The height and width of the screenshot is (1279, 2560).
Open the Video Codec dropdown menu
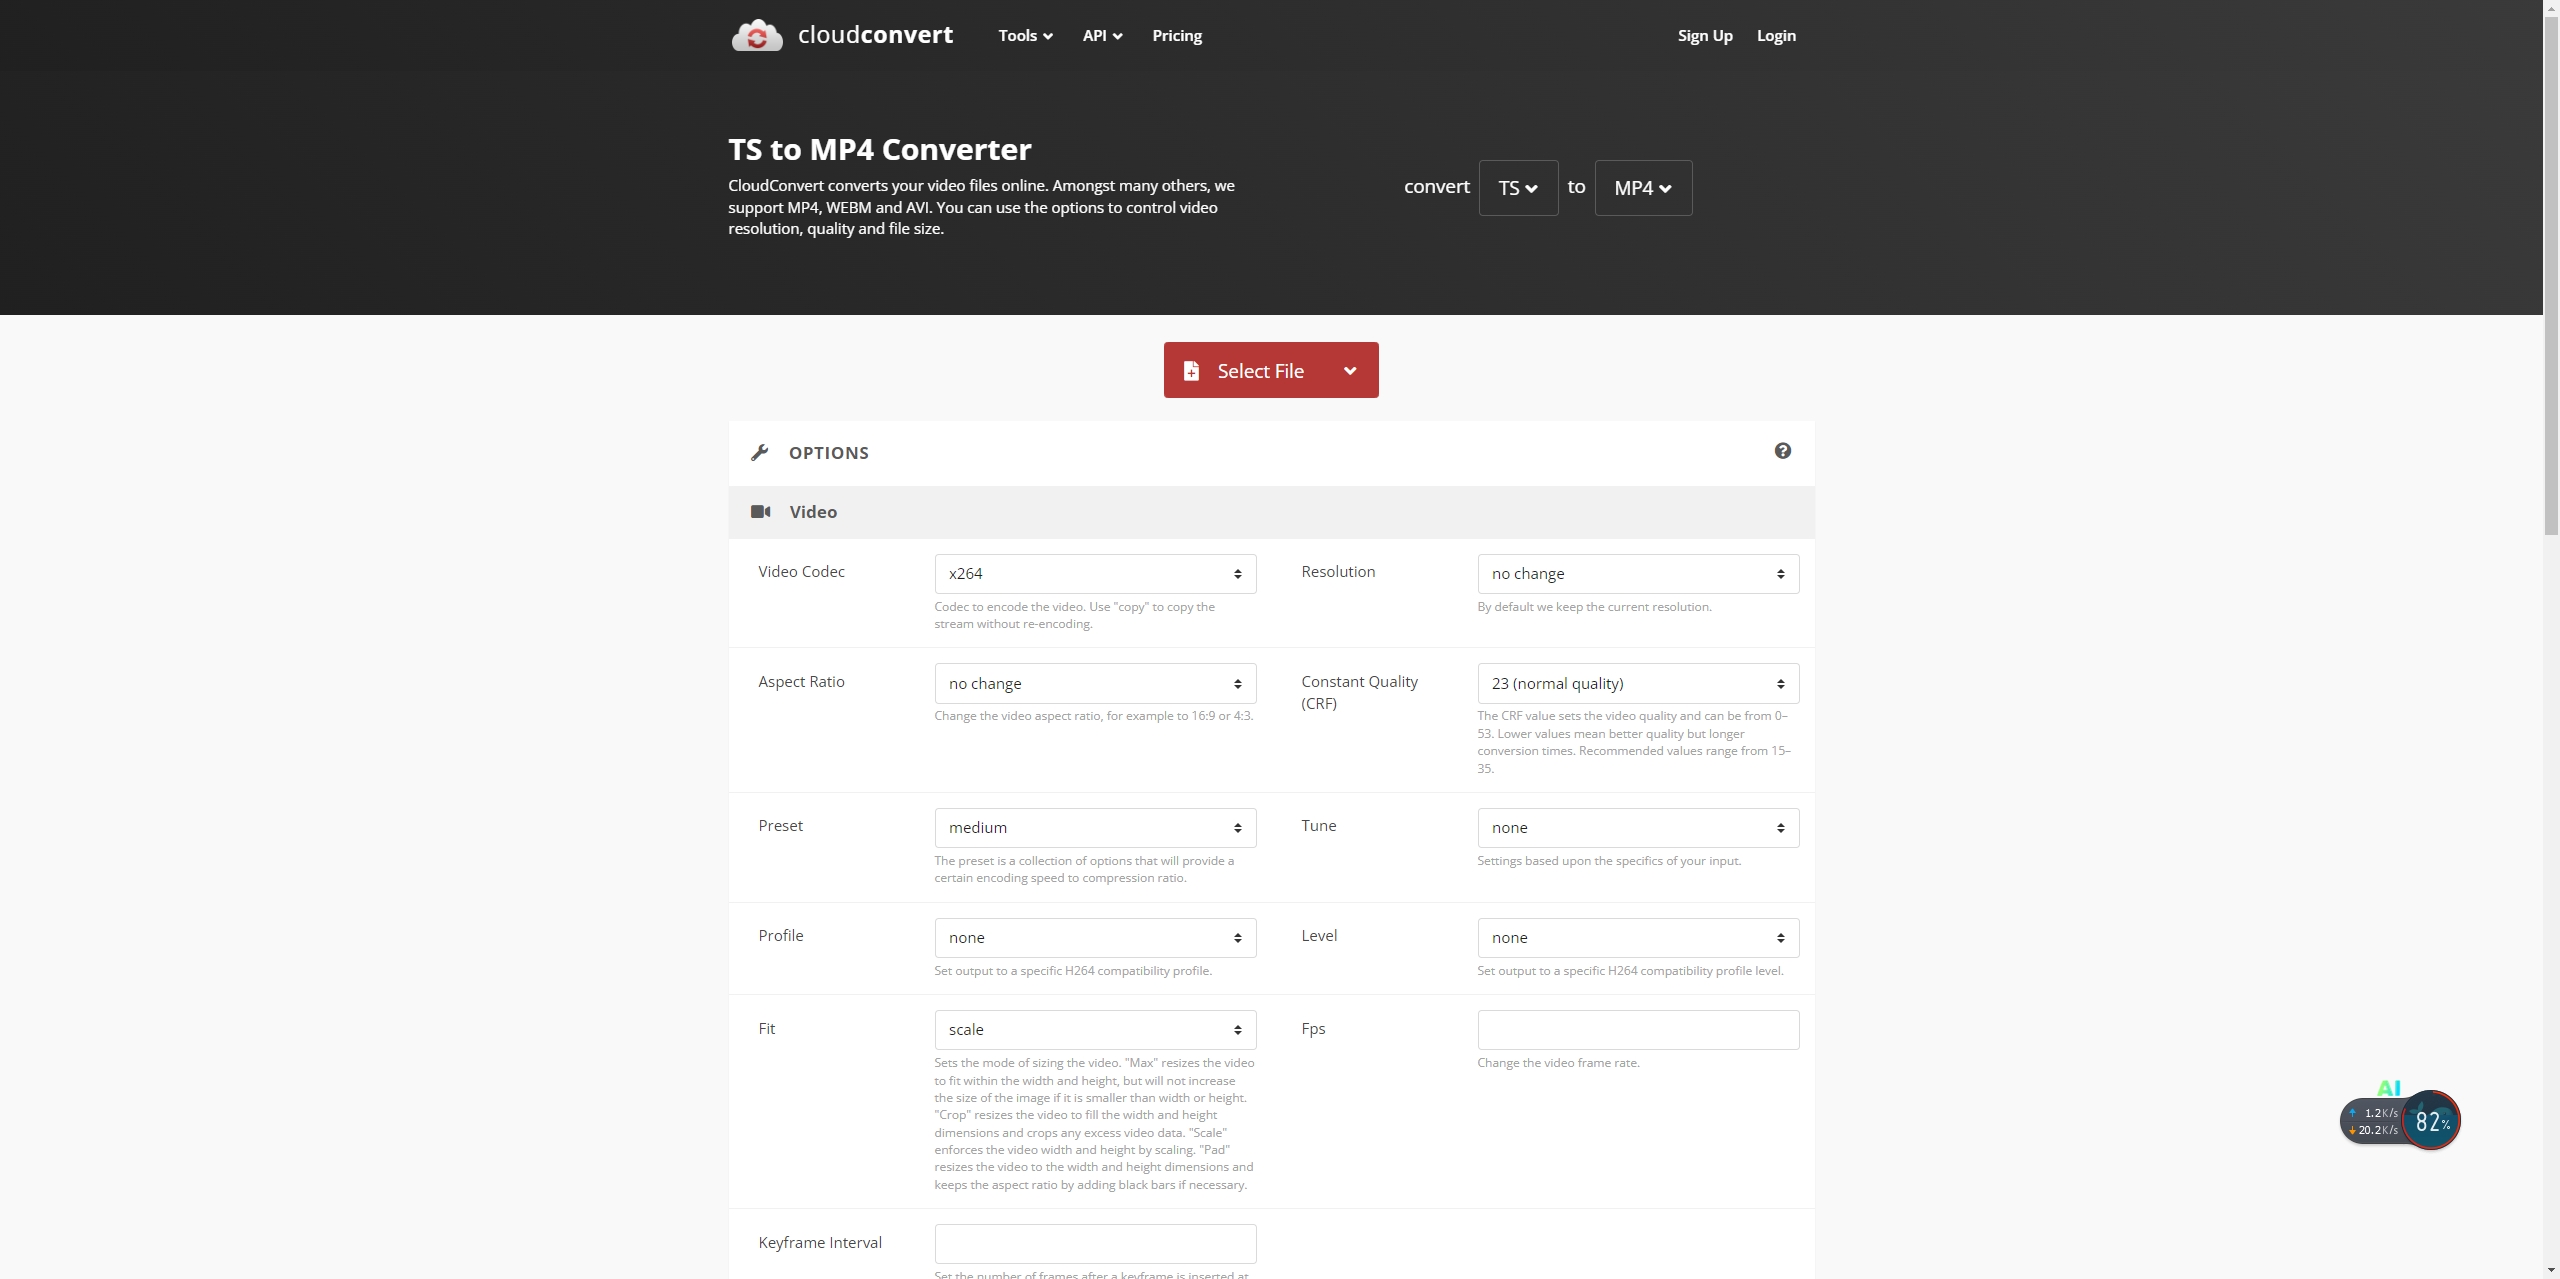(1094, 573)
